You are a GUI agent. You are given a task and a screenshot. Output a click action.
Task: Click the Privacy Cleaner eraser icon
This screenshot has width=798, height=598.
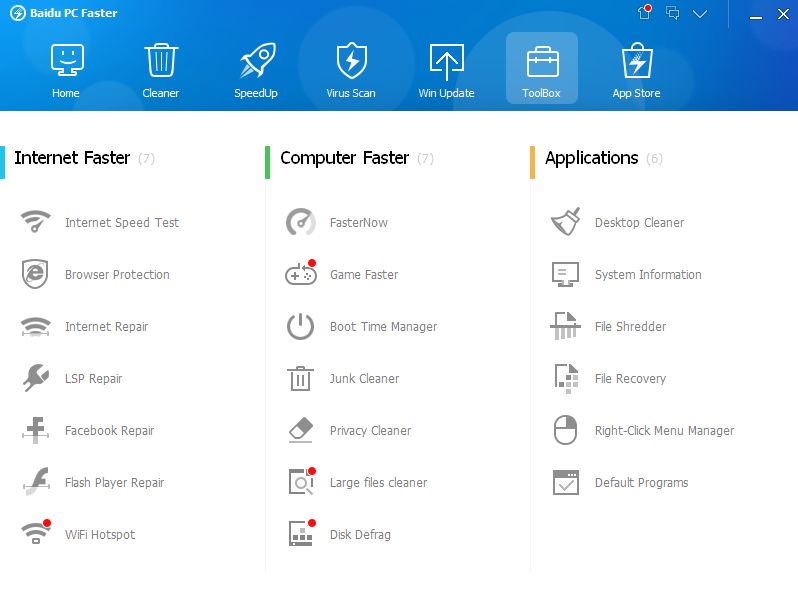[301, 430]
